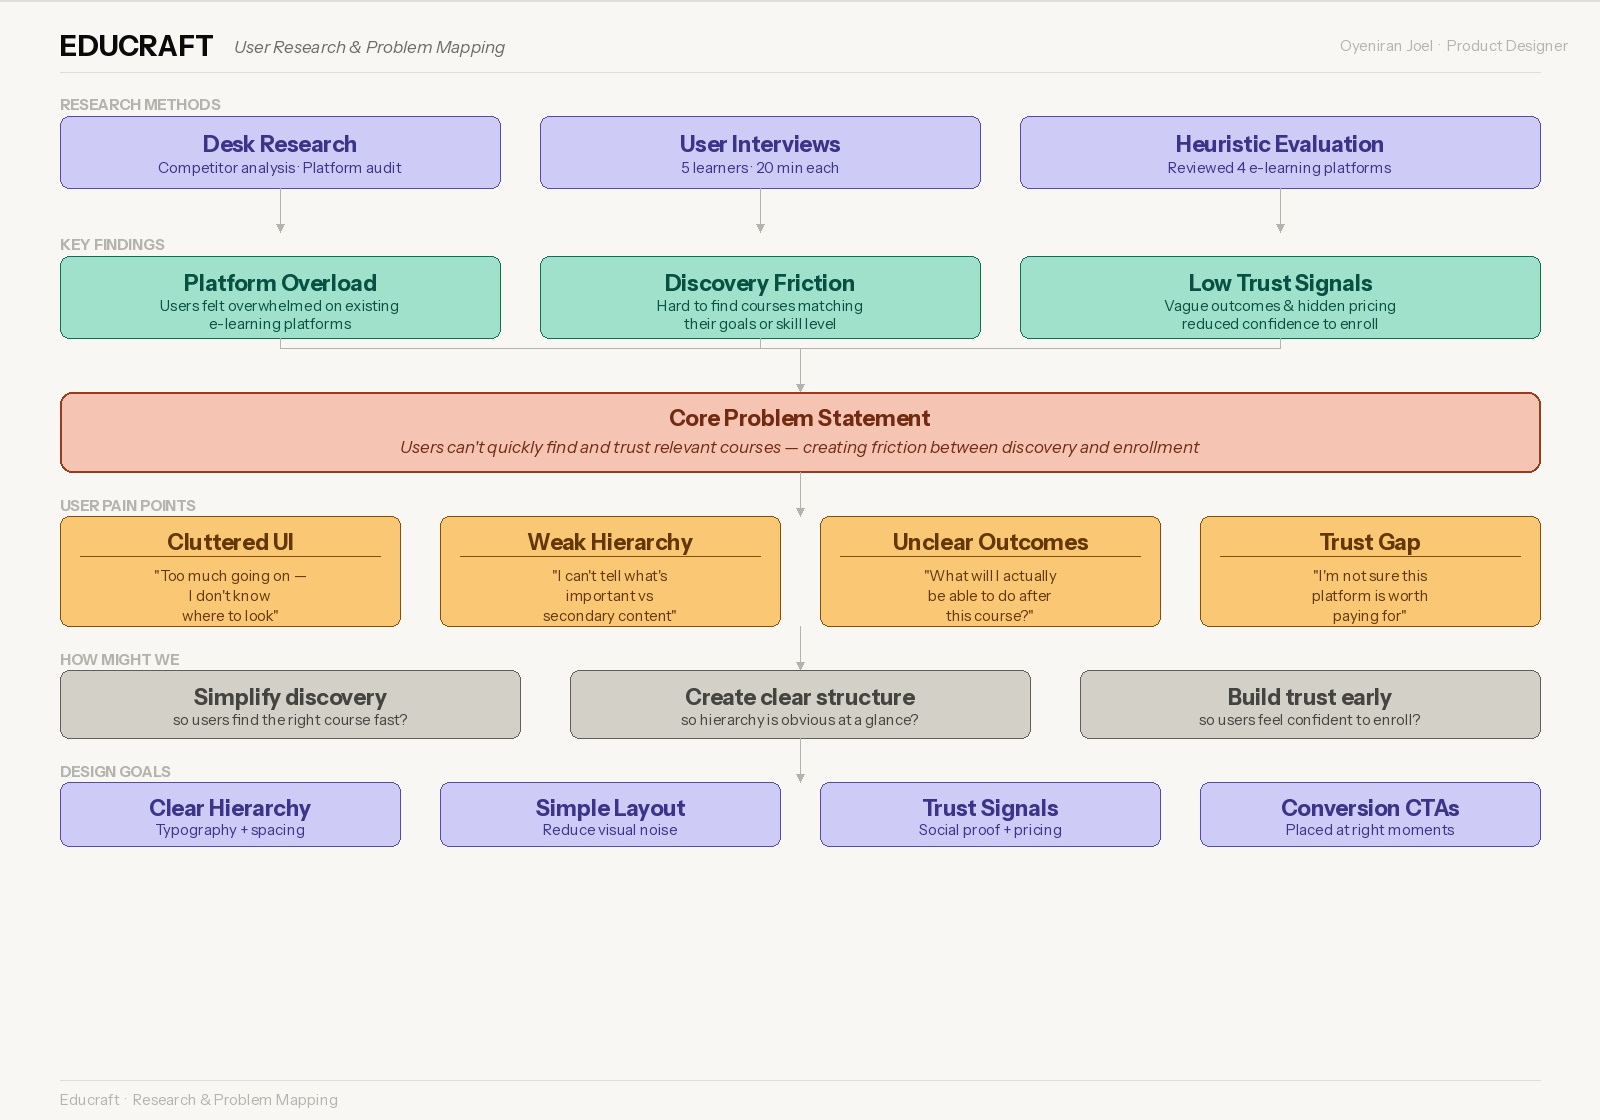Screen dimensions: 1600x1120
Task: Select the Platform Overload finding
Action: point(280,297)
